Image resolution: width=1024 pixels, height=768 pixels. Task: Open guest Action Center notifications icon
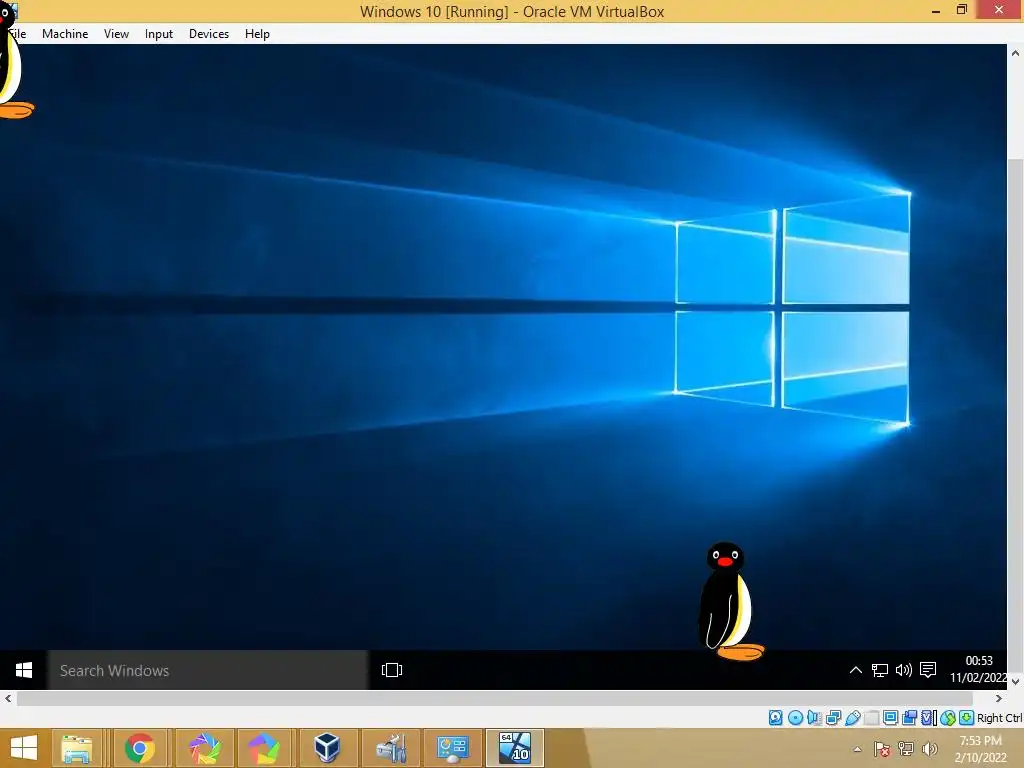tap(928, 670)
